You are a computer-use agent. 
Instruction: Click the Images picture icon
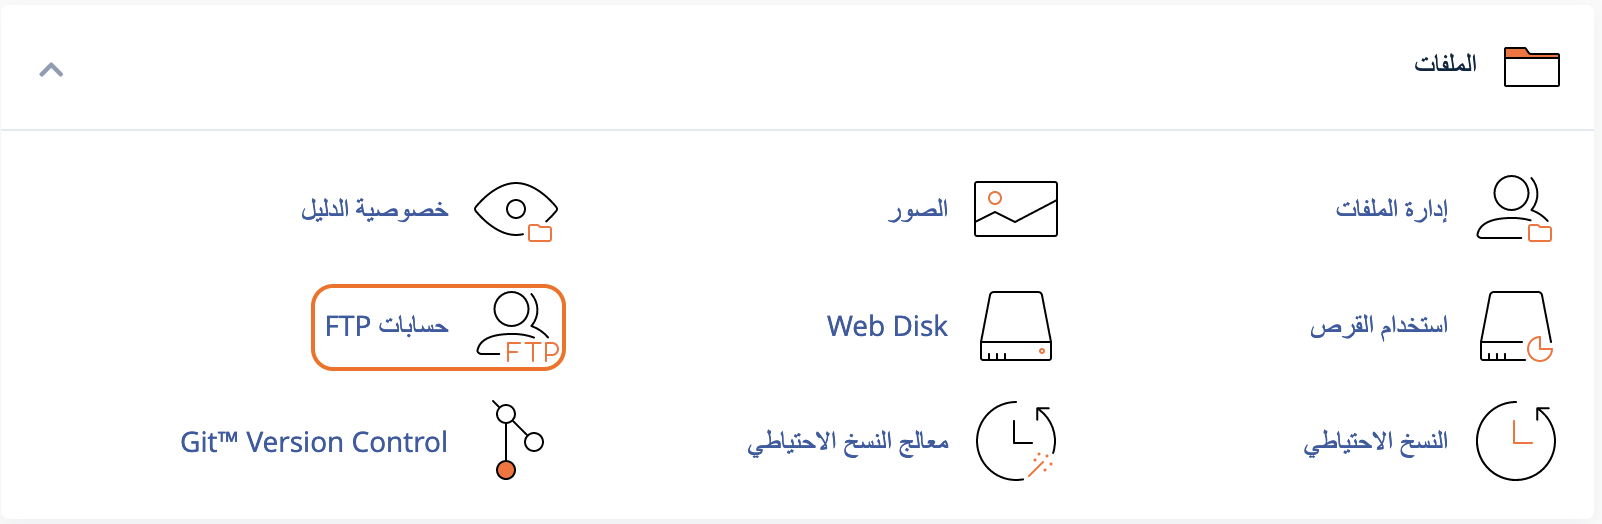point(1016,209)
